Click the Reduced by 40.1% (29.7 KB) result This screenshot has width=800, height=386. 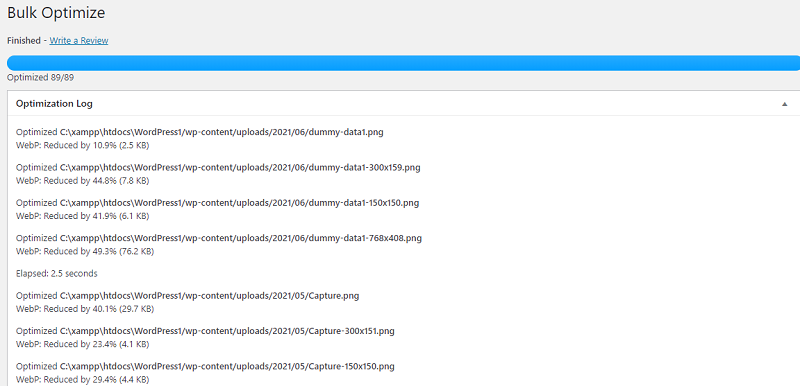coord(85,309)
